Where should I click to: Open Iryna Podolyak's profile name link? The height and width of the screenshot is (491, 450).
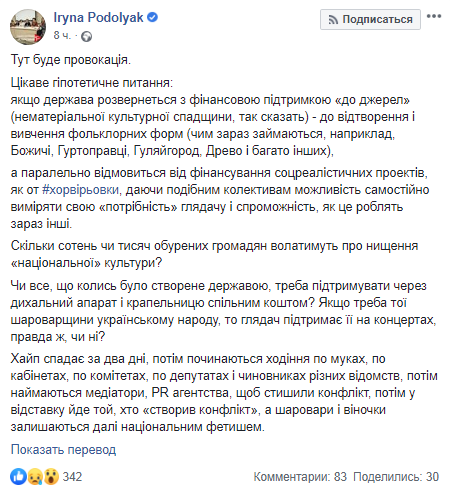pos(98,17)
